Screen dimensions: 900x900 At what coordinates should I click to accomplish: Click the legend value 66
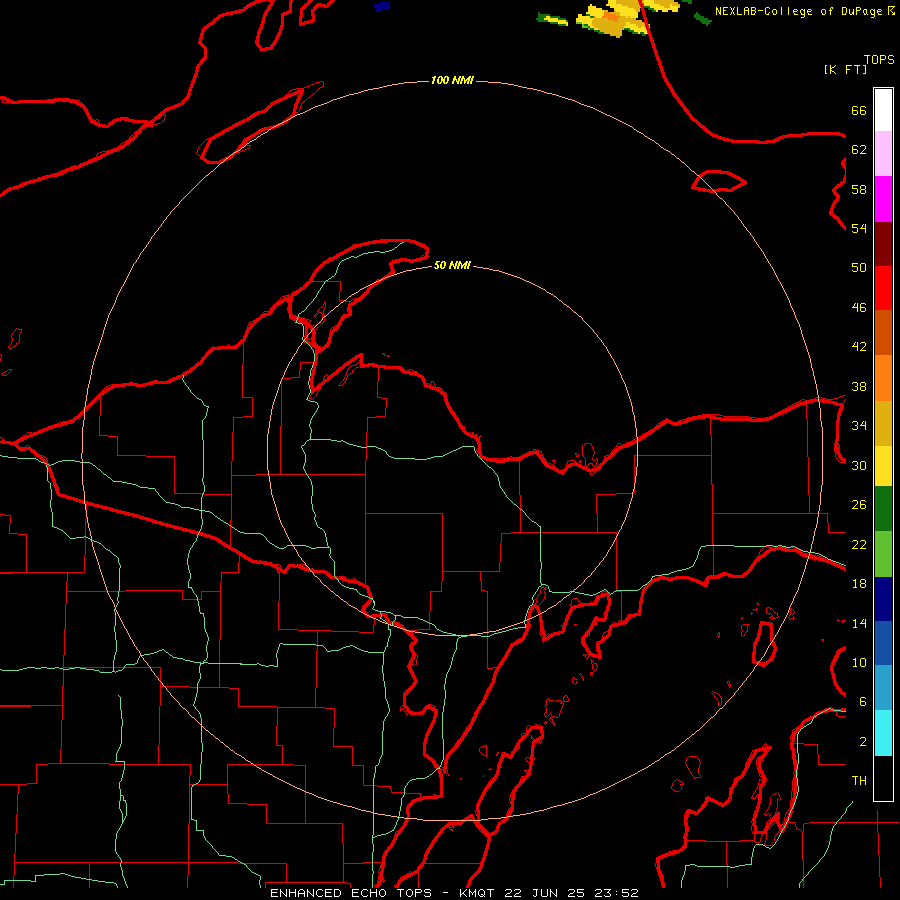click(x=859, y=111)
